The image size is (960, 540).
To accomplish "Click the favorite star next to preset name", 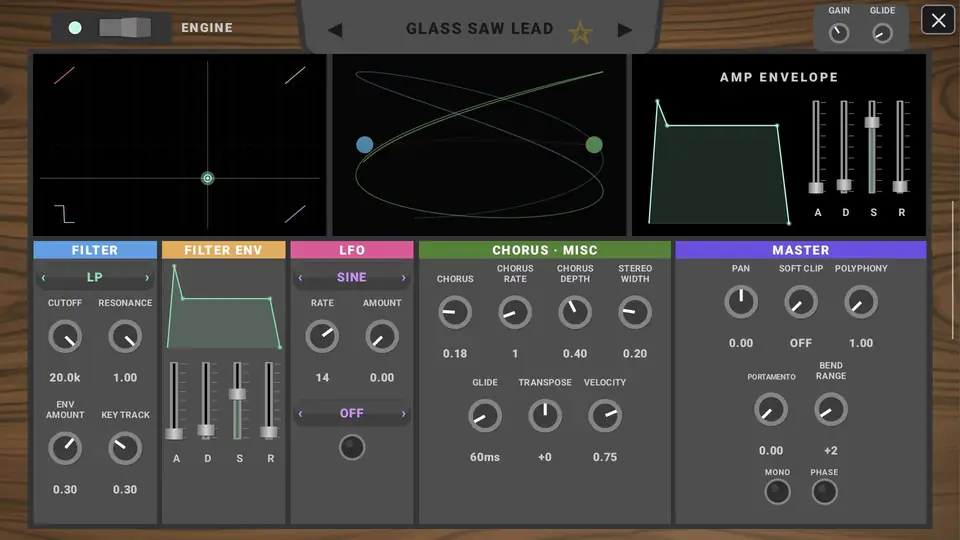I will [x=580, y=31].
